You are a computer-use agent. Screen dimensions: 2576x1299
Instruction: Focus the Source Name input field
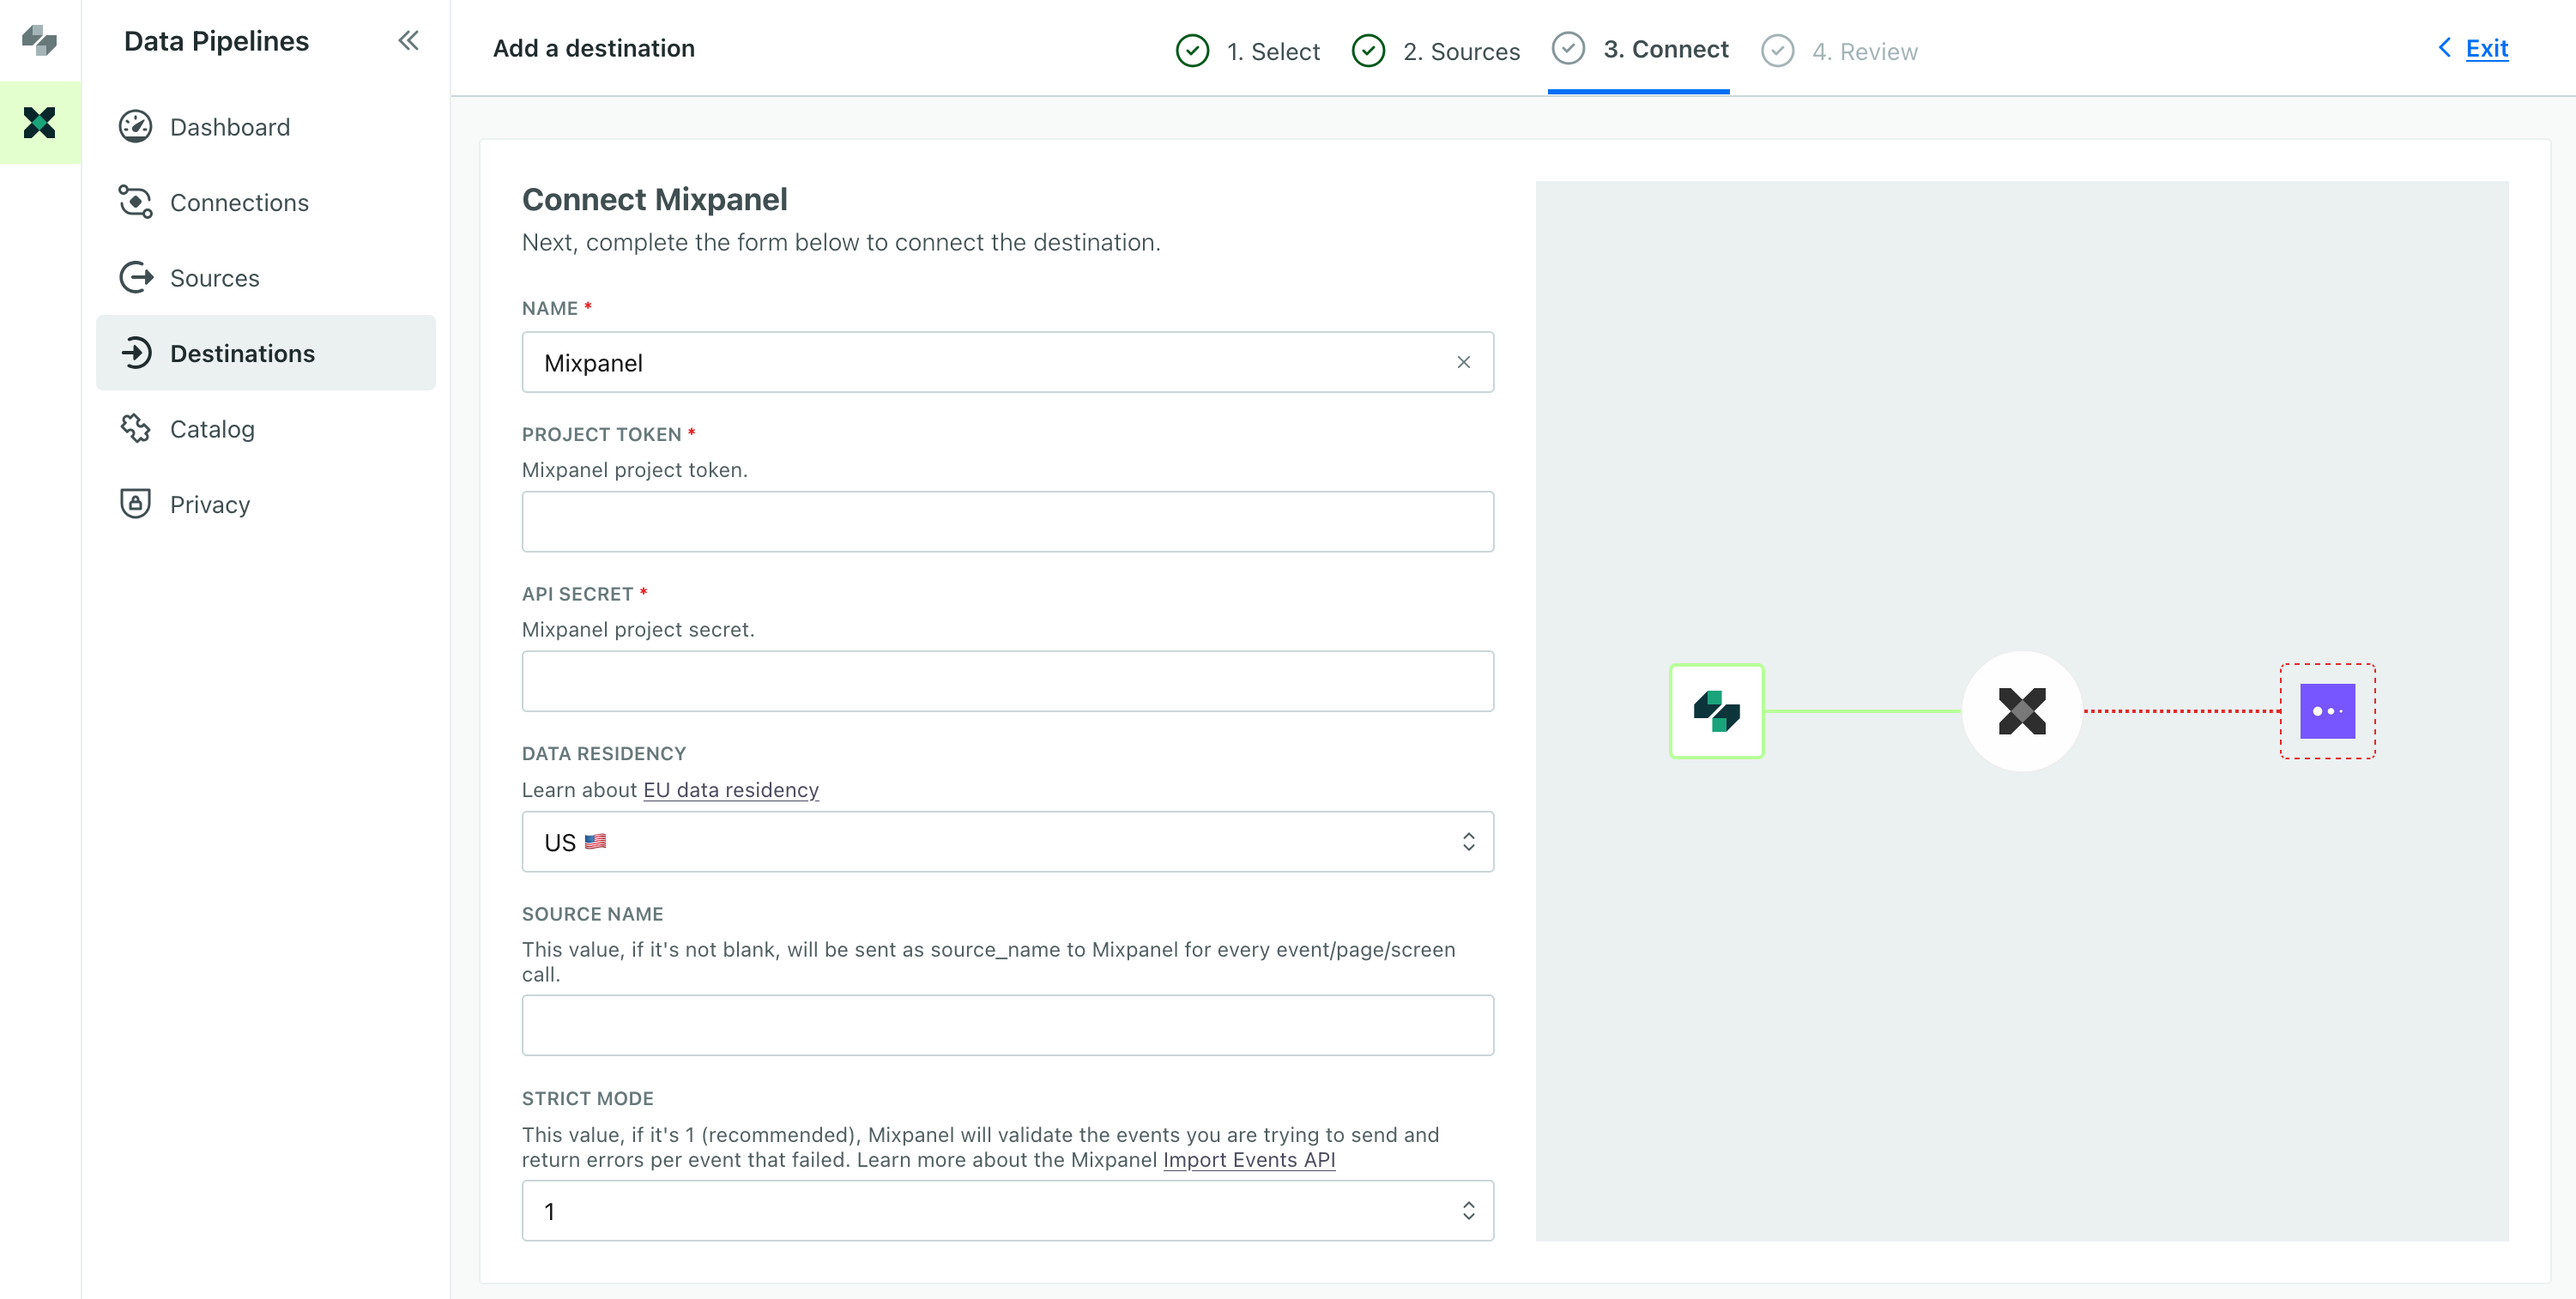pos(1007,1025)
